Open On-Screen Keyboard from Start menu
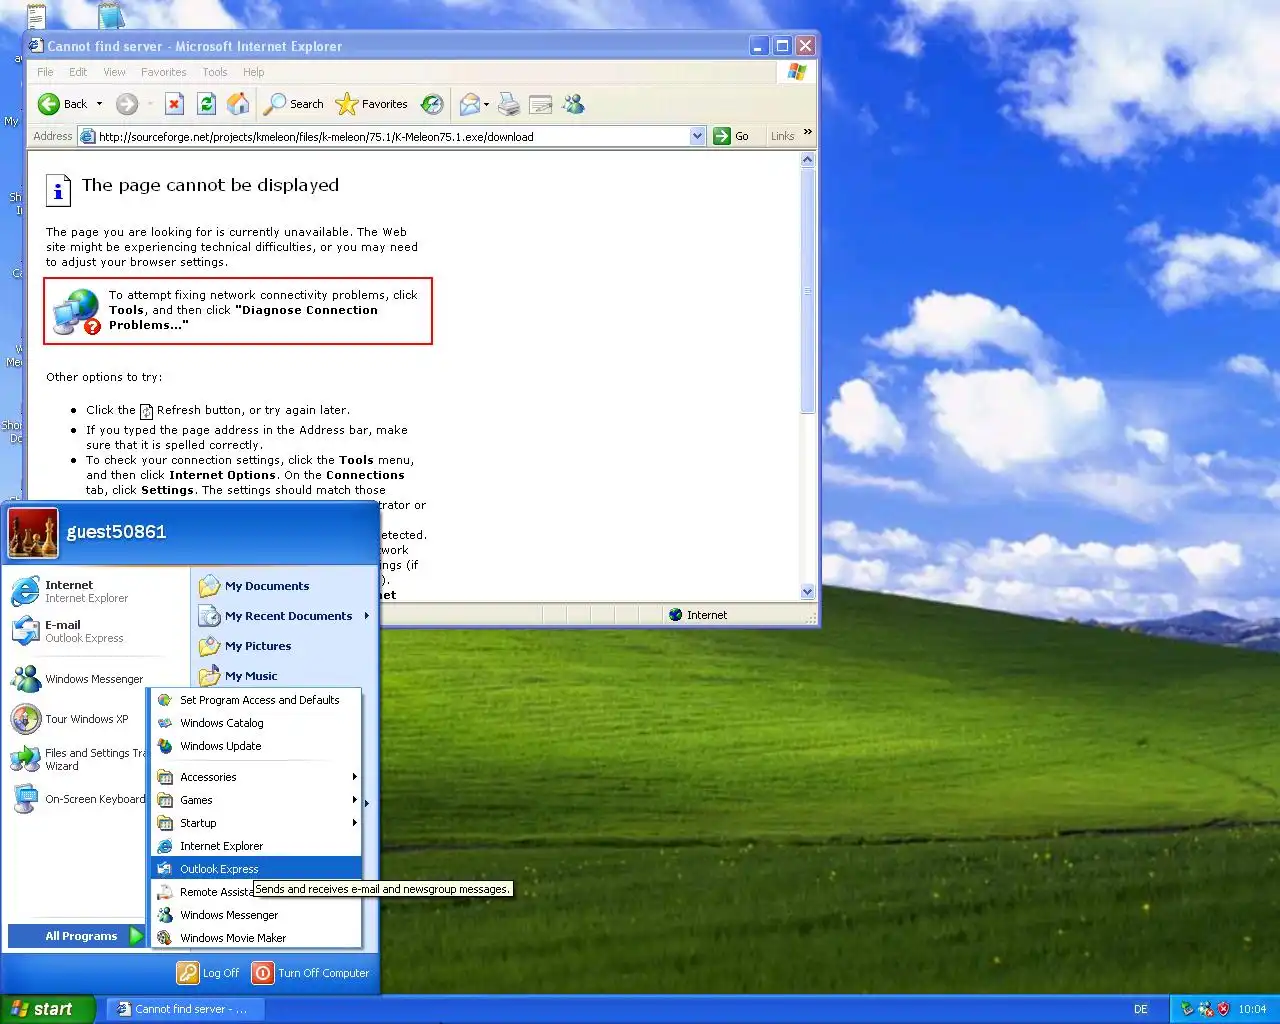 click(78, 799)
